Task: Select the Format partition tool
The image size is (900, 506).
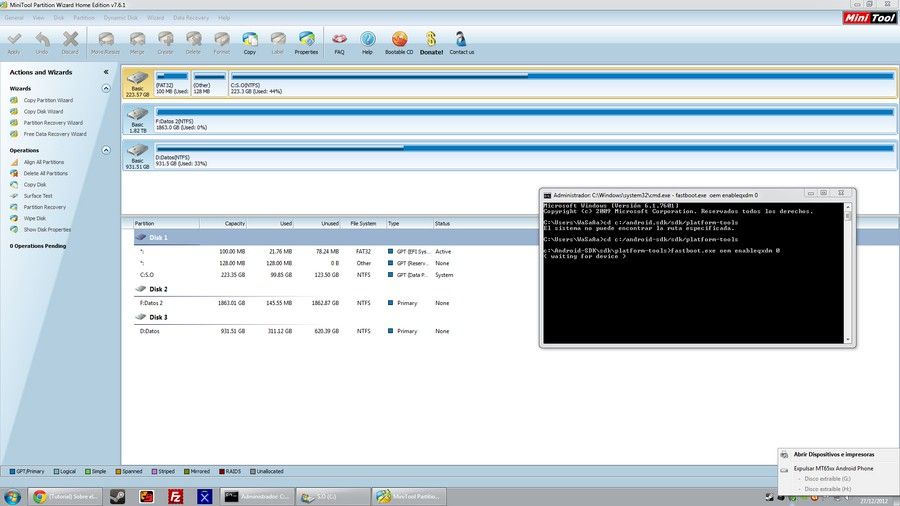Action: [222, 43]
